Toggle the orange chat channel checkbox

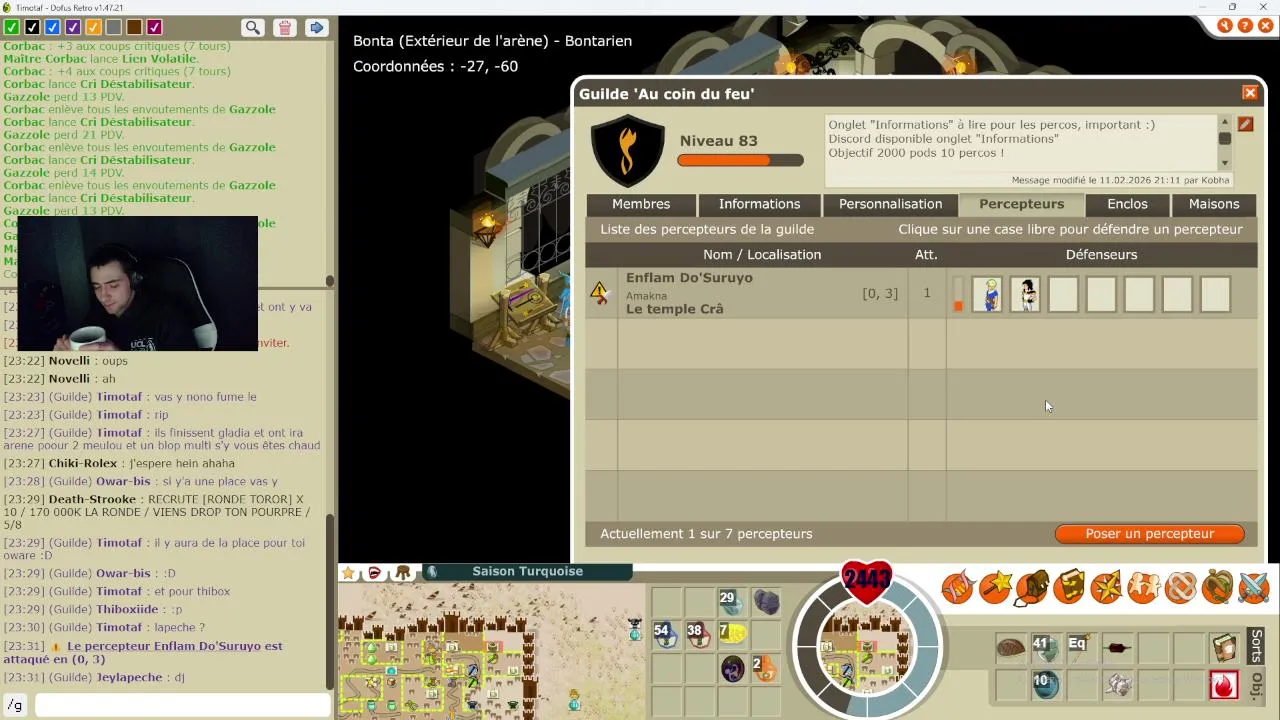point(93,27)
